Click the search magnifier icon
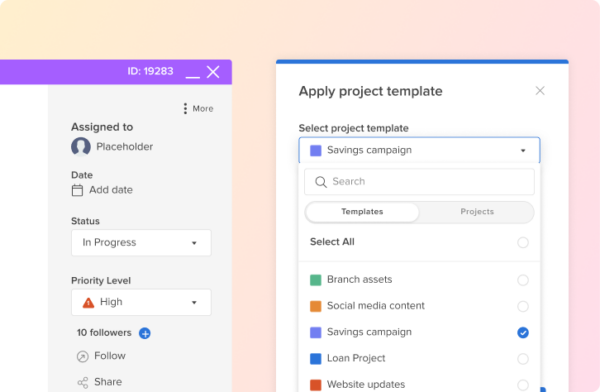The width and height of the screenshot is (600, 392). (321, 182)
